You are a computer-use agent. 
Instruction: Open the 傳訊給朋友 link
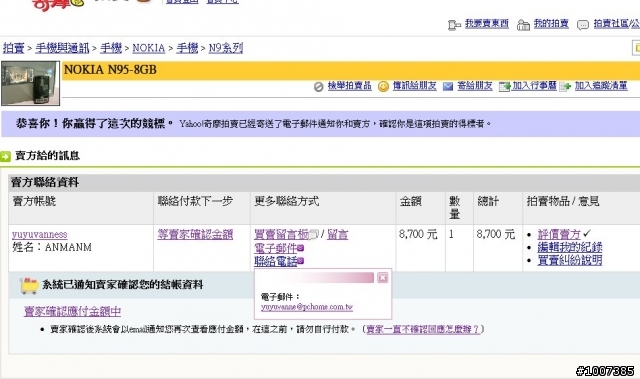pos(414,86)
